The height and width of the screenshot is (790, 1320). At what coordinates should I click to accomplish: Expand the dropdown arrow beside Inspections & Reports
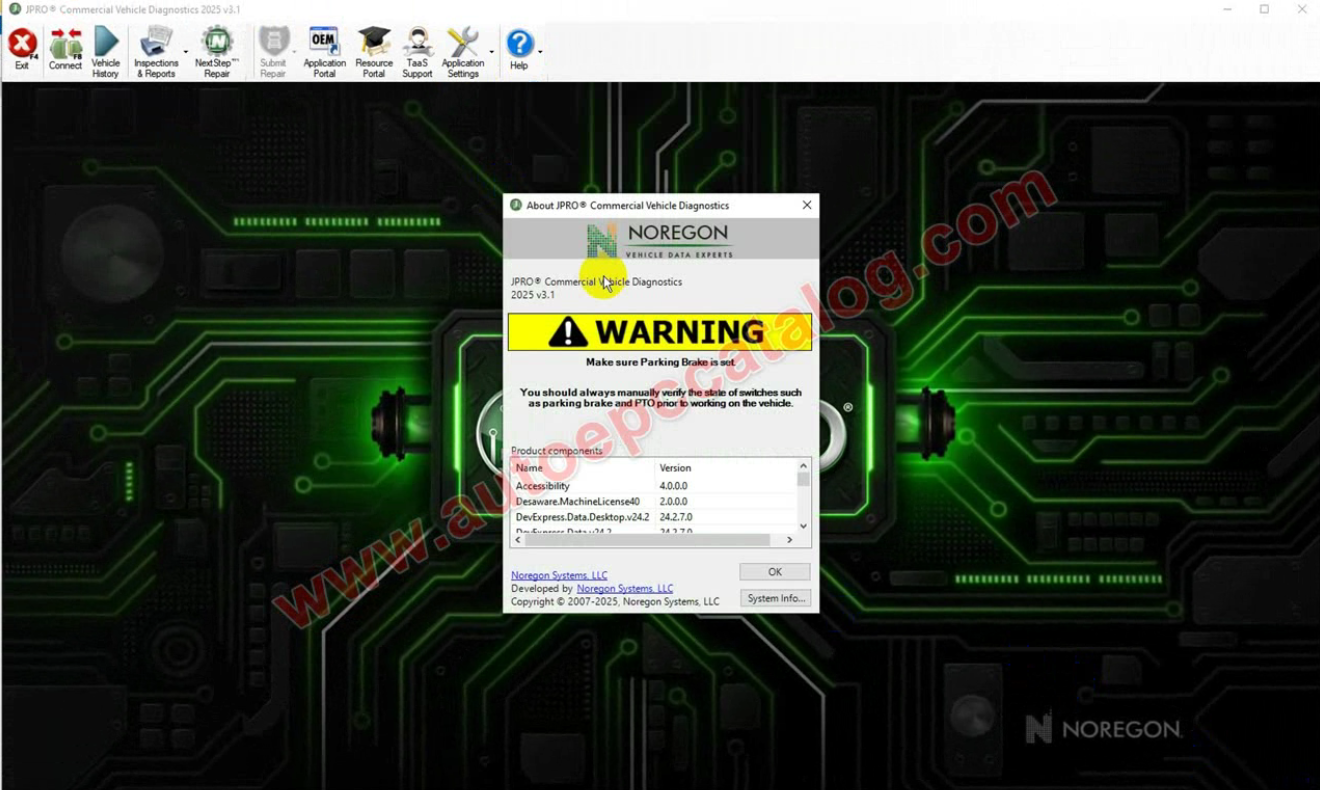tap(186, 52)
